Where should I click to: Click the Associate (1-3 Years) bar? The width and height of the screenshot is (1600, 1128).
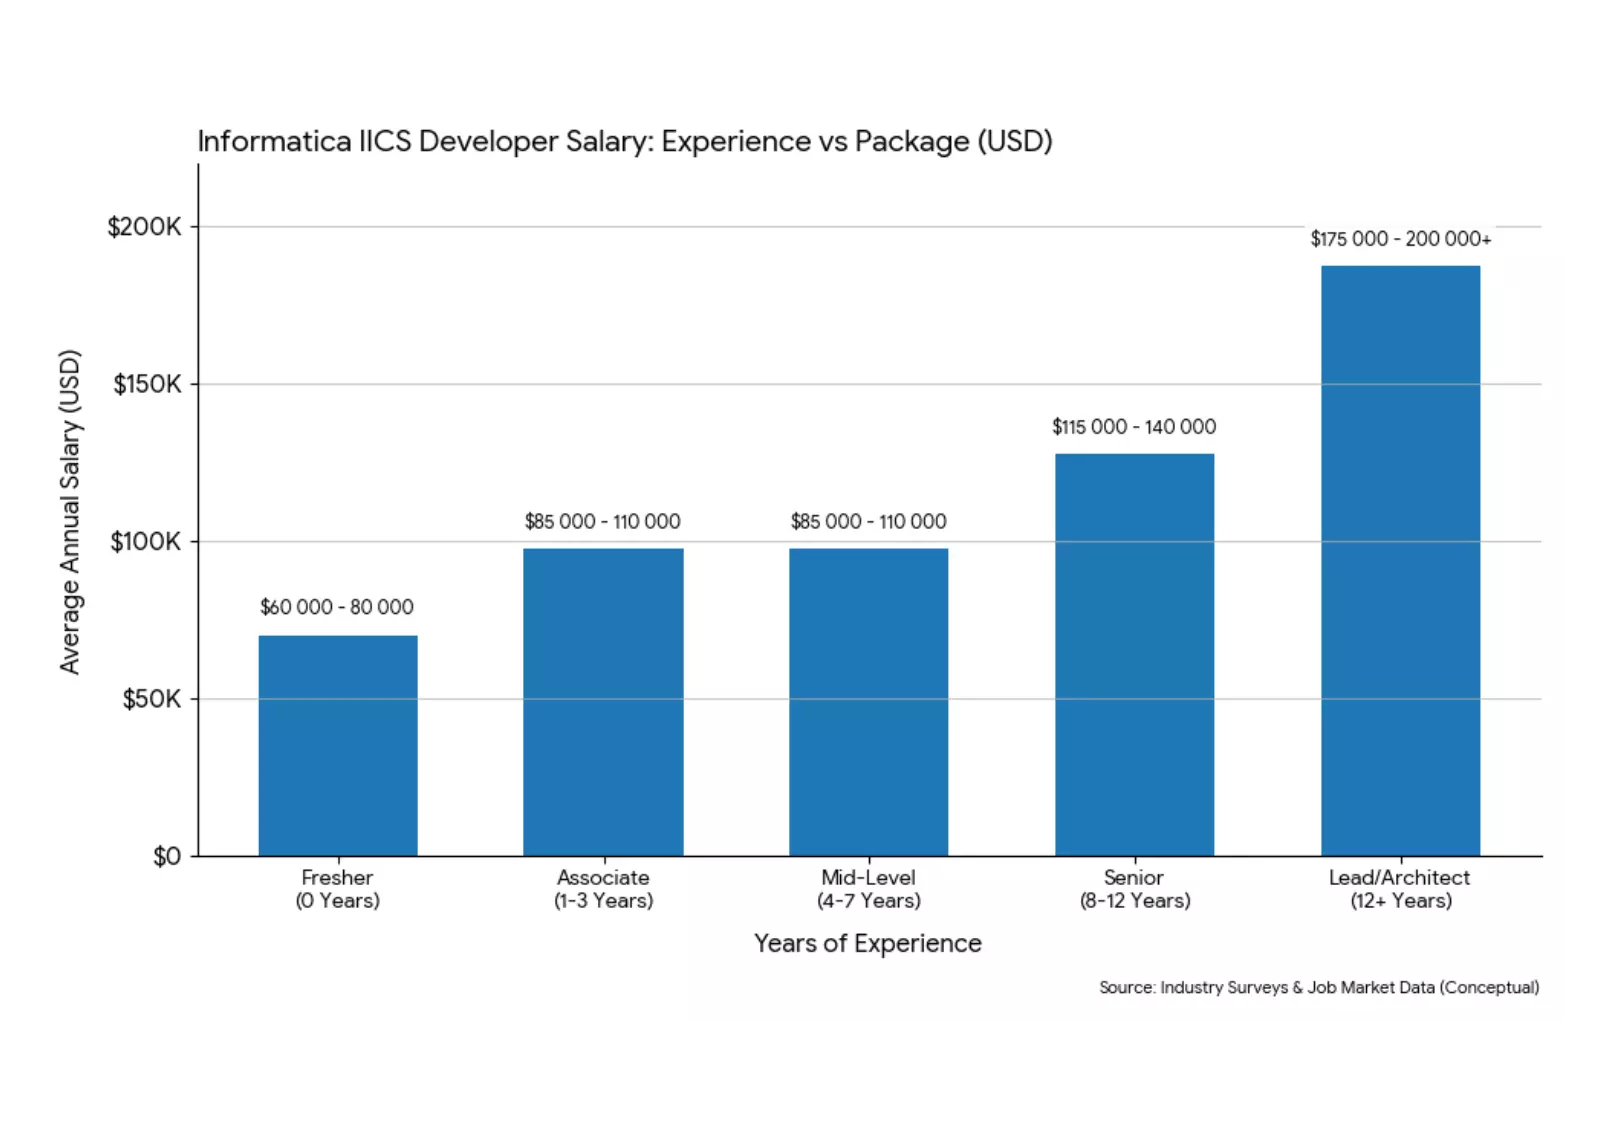click(x=603, y=702)
